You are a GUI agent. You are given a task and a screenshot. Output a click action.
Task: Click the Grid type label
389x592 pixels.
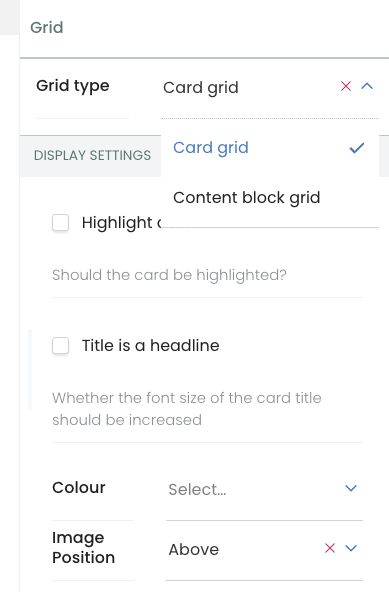click(73, 86)
